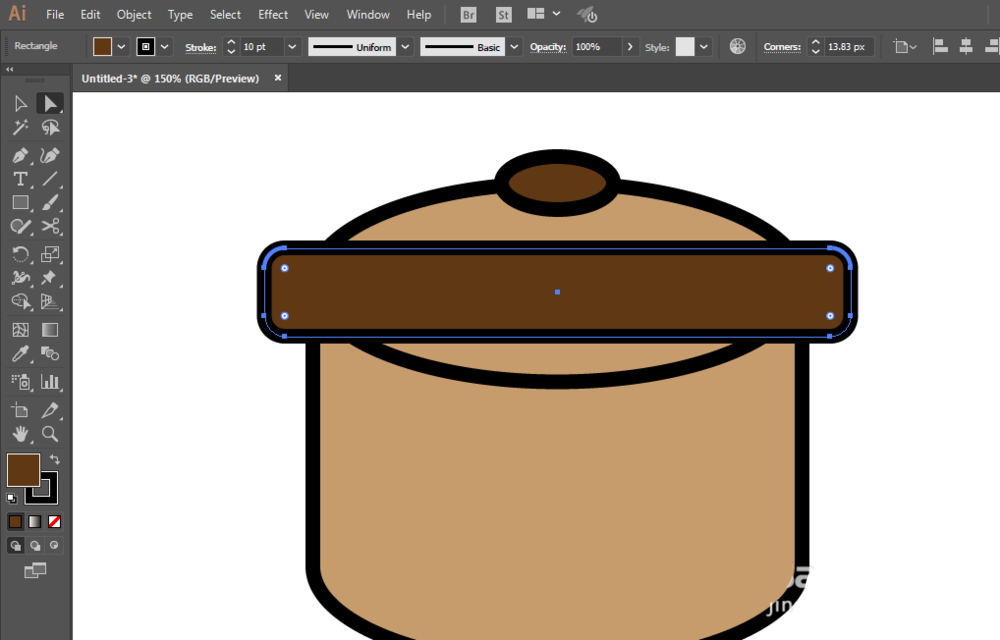This screenshot has width=1000, height=640.
Task: Set paint mode to Gradient
Action: click(35, 521)
